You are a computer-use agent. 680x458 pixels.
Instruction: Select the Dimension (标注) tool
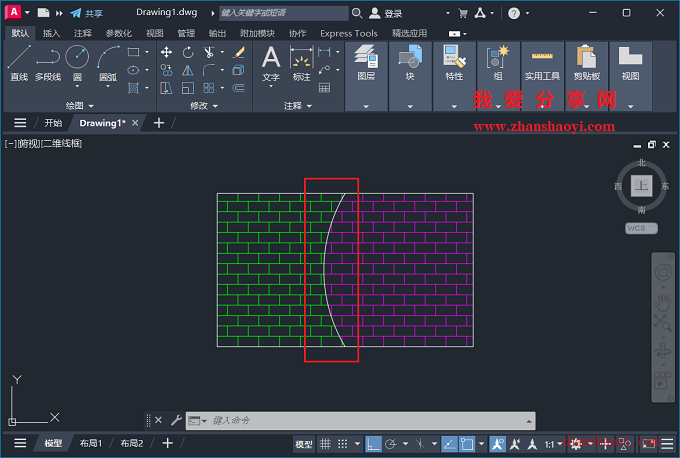click(301, 63)
